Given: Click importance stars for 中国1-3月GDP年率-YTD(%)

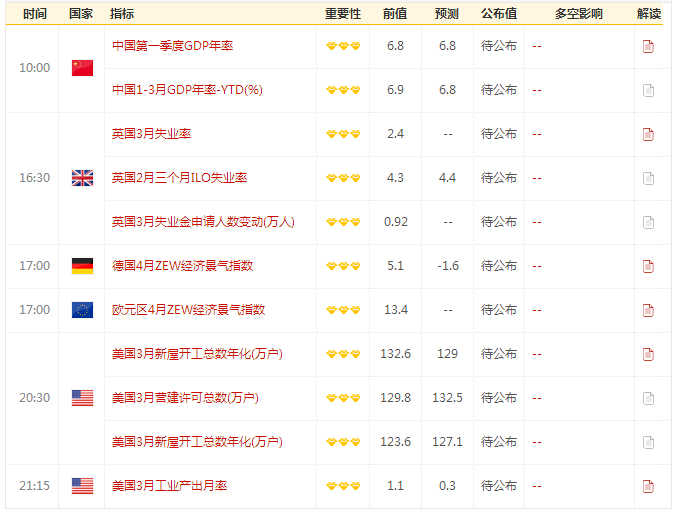Looking at the screenshot, I should coord(343,90).
